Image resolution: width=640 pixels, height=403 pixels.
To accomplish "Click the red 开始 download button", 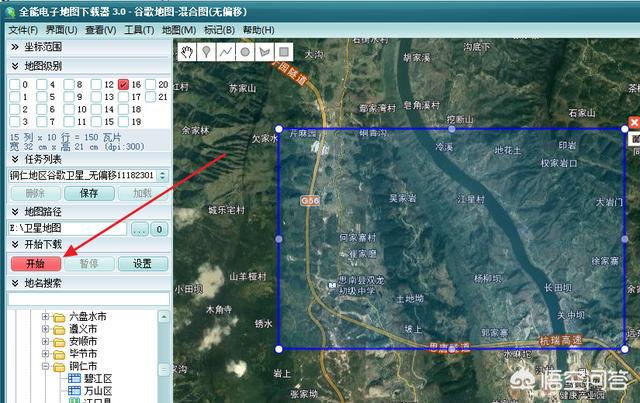I will pos(34,264).
